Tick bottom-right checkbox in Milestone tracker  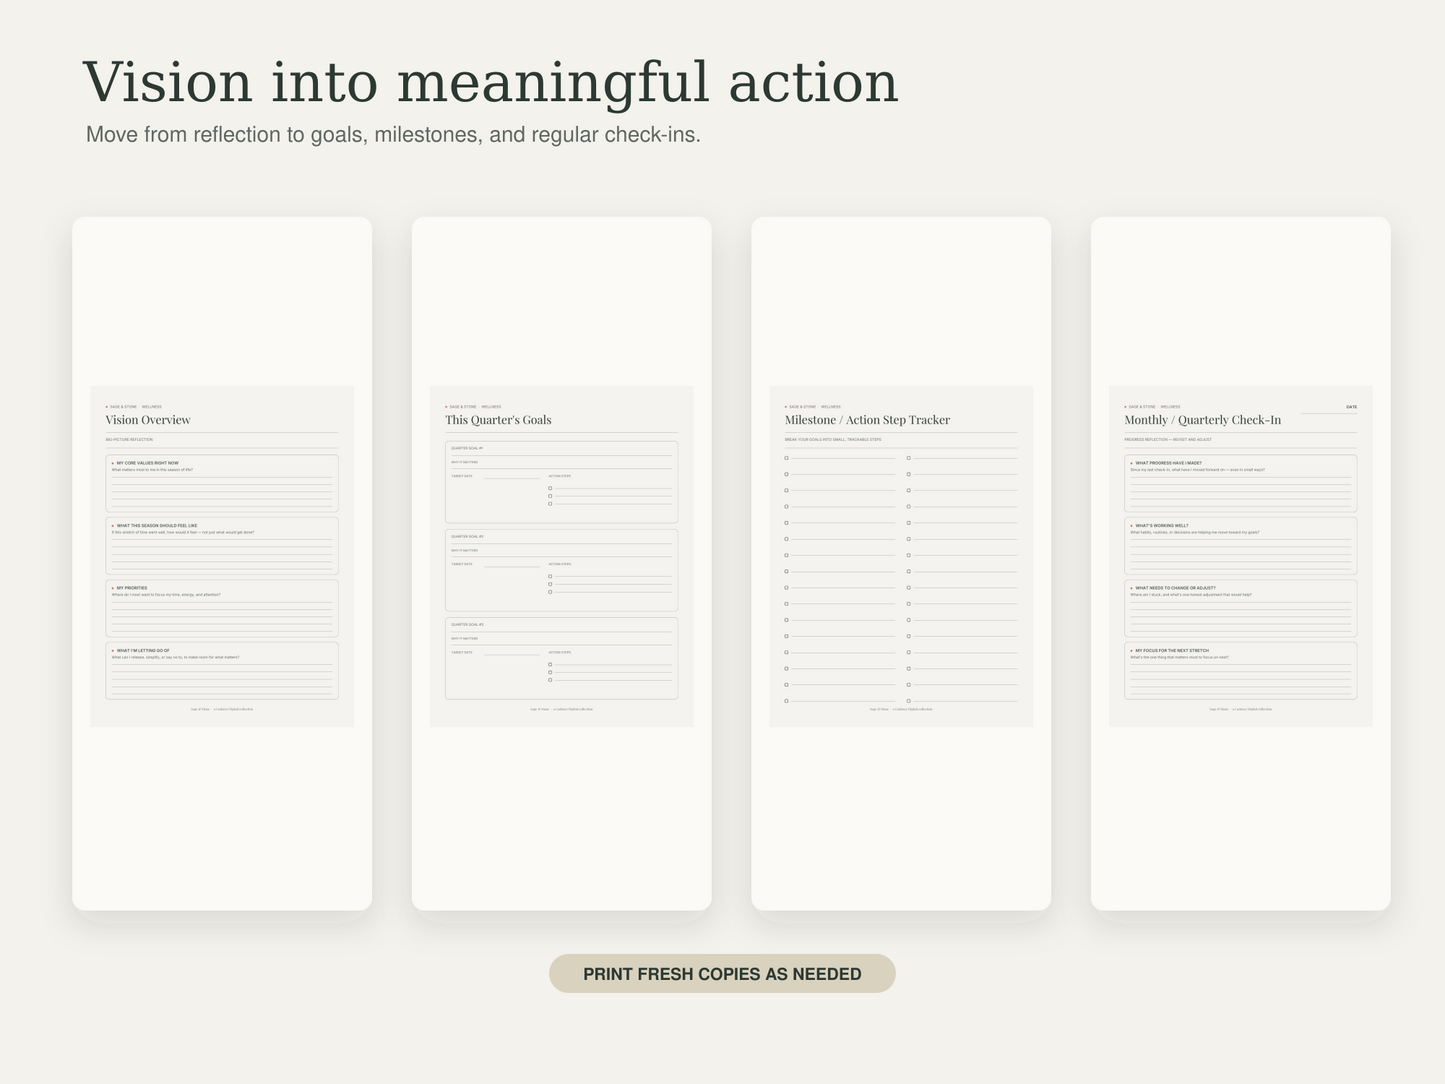pyautogui.click(x=908, y=701)
